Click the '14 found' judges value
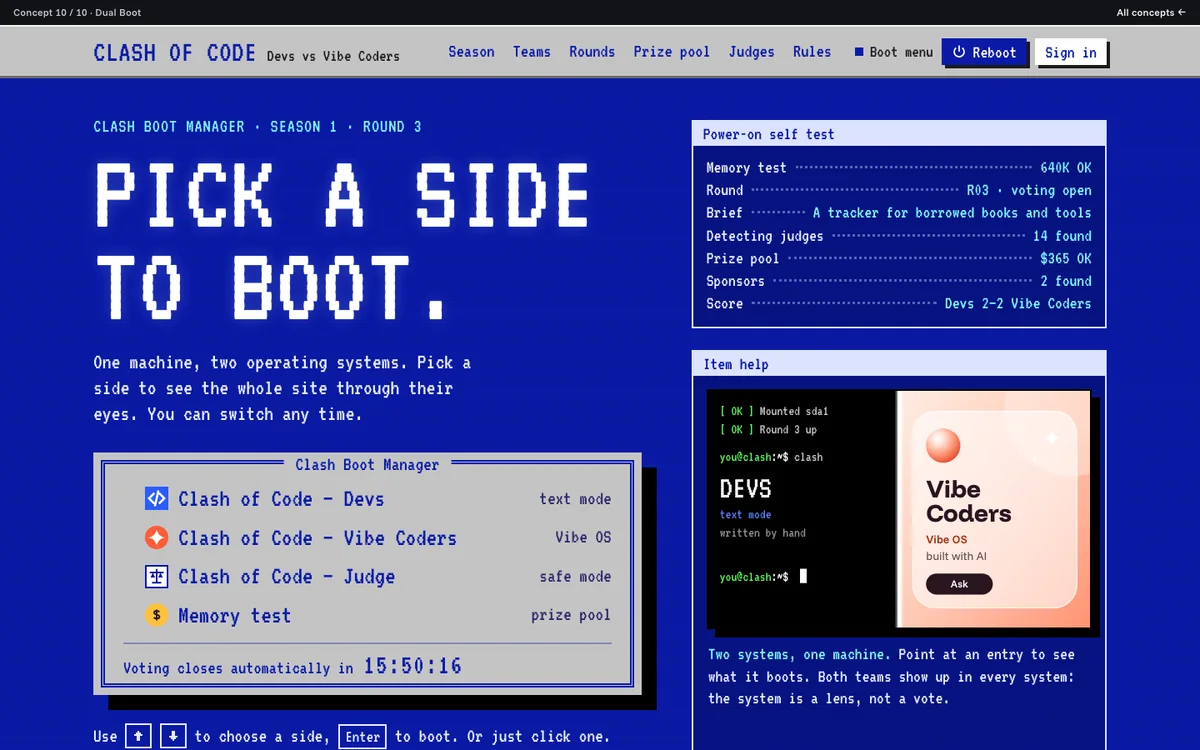Screen dimensions: 1200x750 [1062, 236]
